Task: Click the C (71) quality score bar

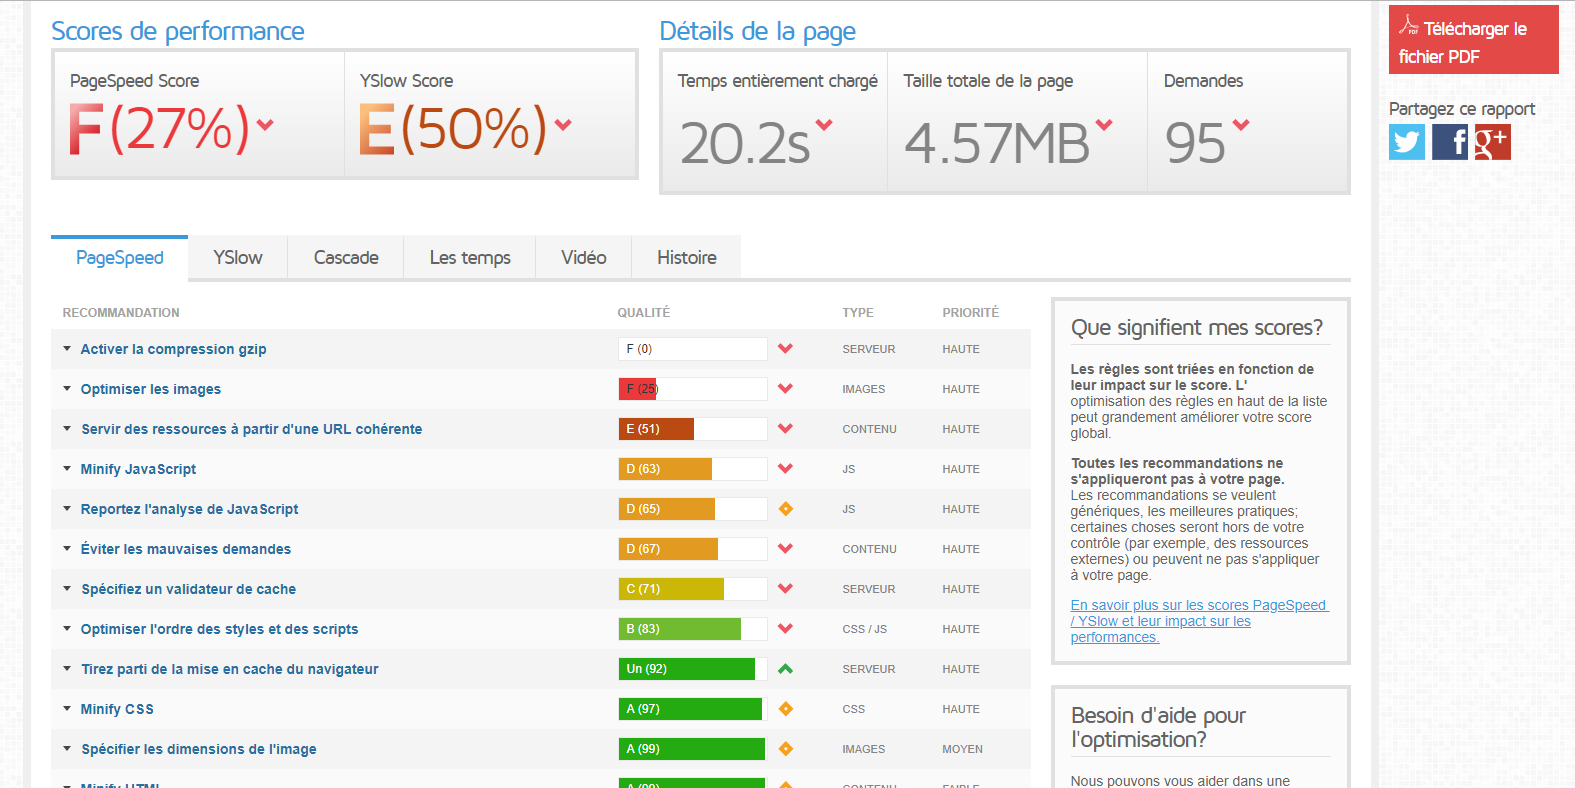Action: (693, 589)
